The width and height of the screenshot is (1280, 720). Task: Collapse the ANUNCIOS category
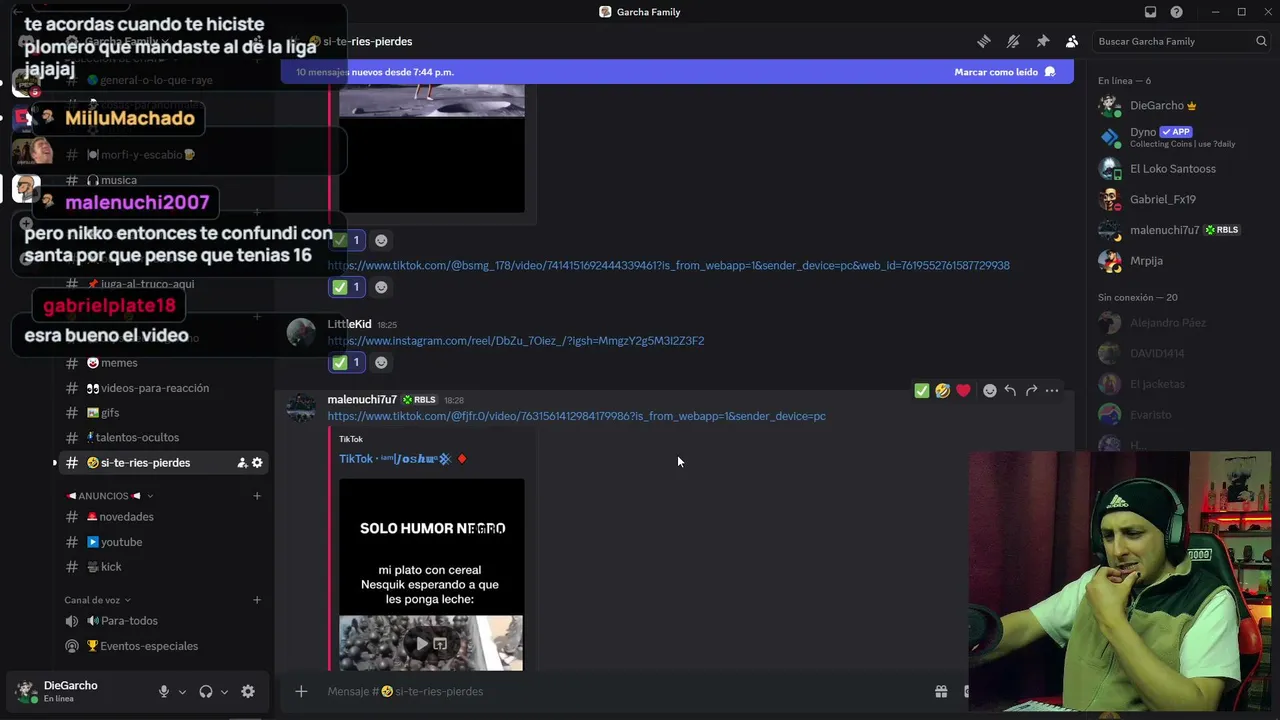[x=103, y=496]
